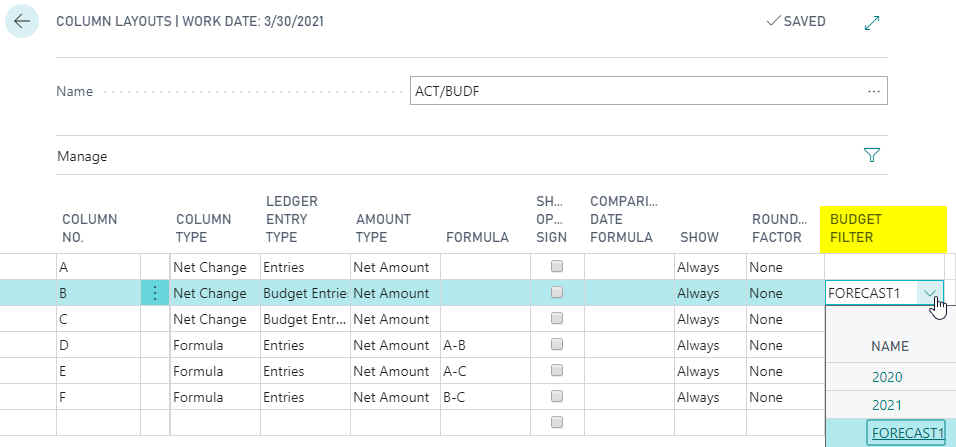Viewport: 956px width, 447px height.
Task: Click the Formula column header
Action: tap(477, 237)
